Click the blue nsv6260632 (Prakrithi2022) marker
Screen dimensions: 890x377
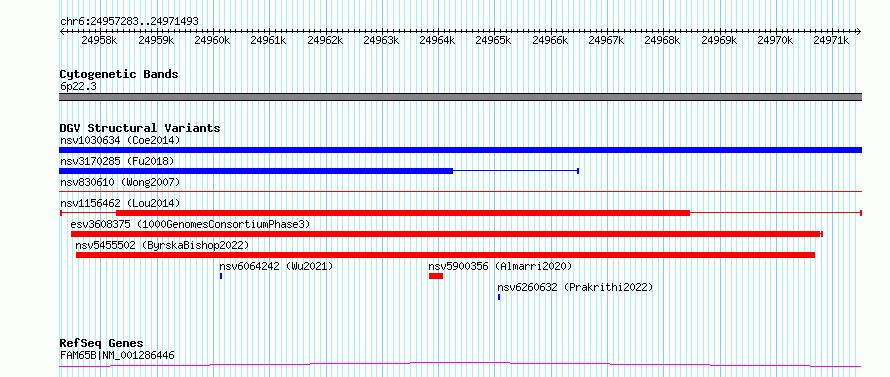click(499, 297)
